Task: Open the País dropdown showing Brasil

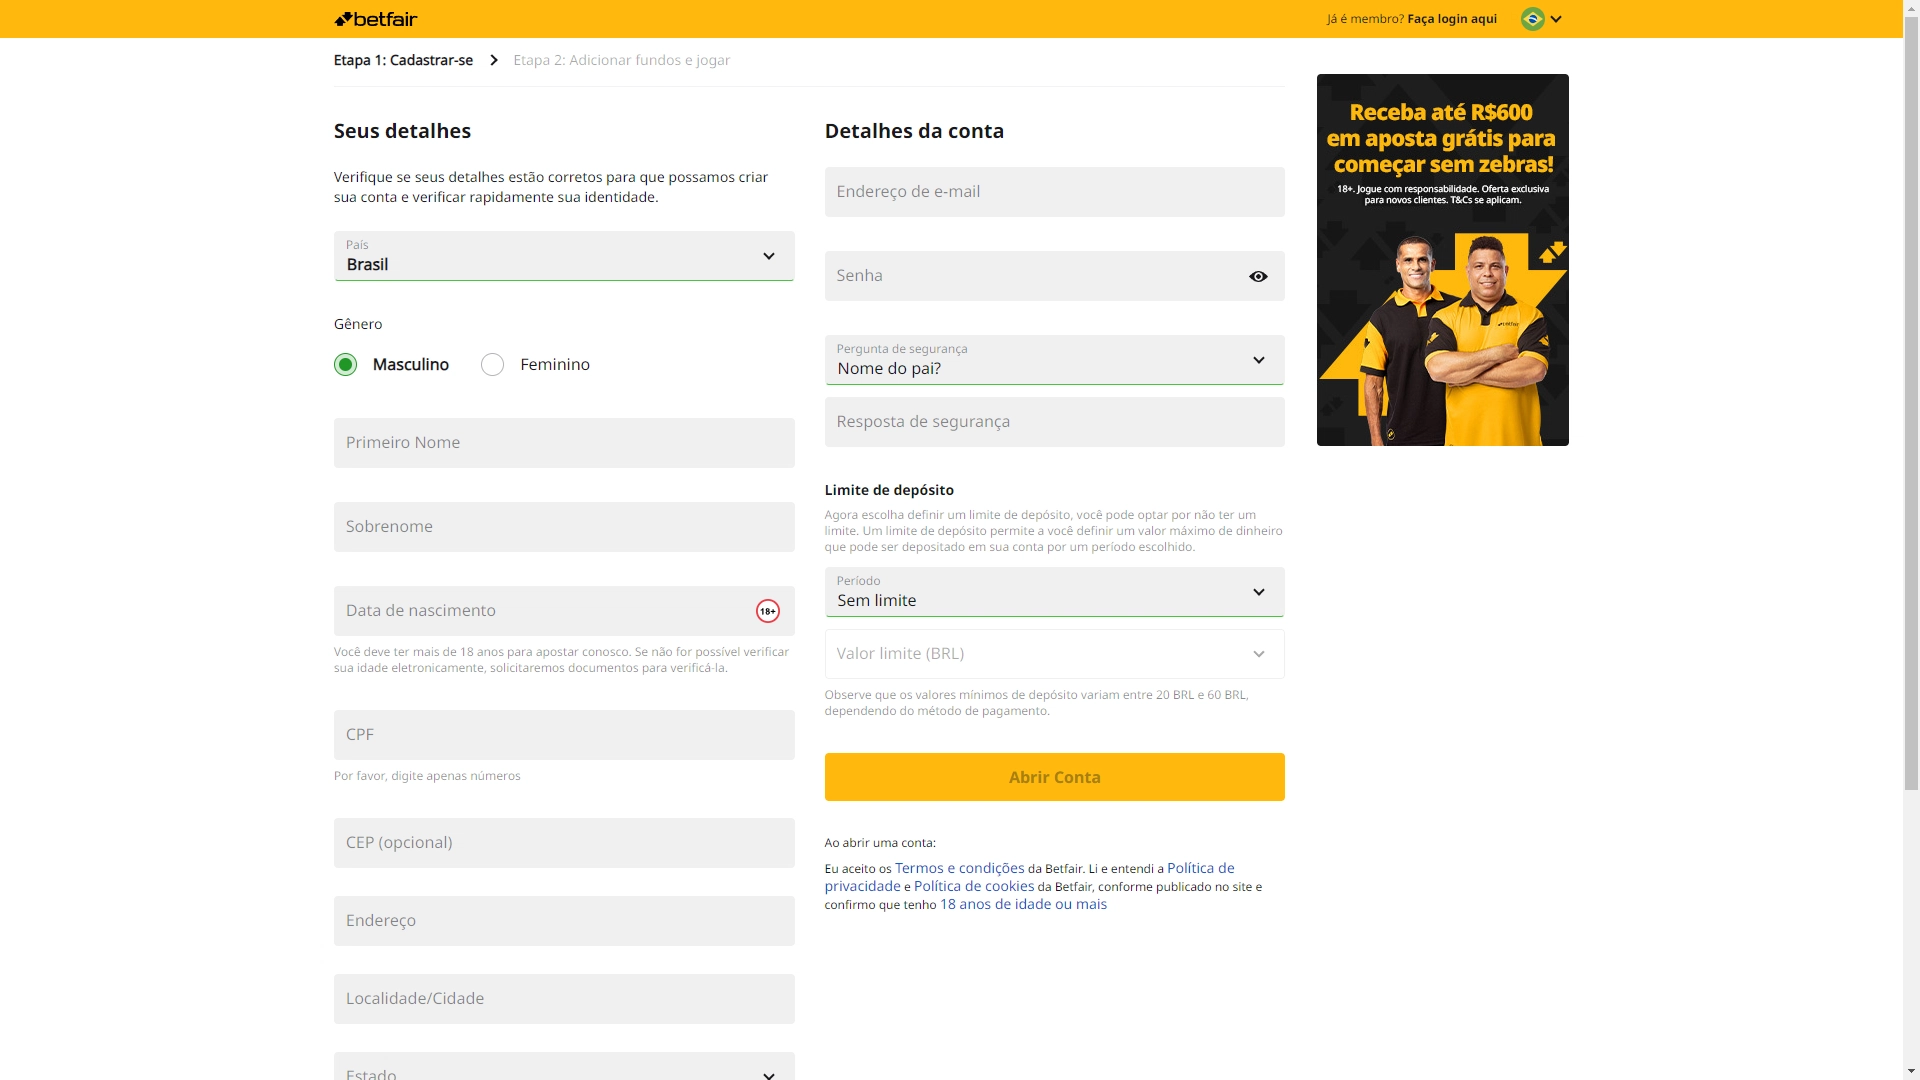Action: (564, 256)
